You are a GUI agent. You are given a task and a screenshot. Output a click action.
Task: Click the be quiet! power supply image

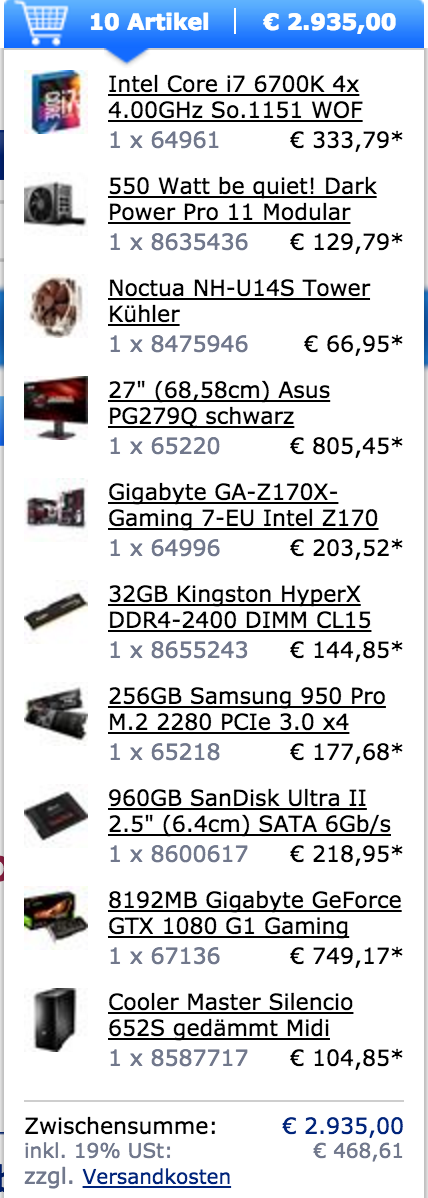(x=55, y=205)
